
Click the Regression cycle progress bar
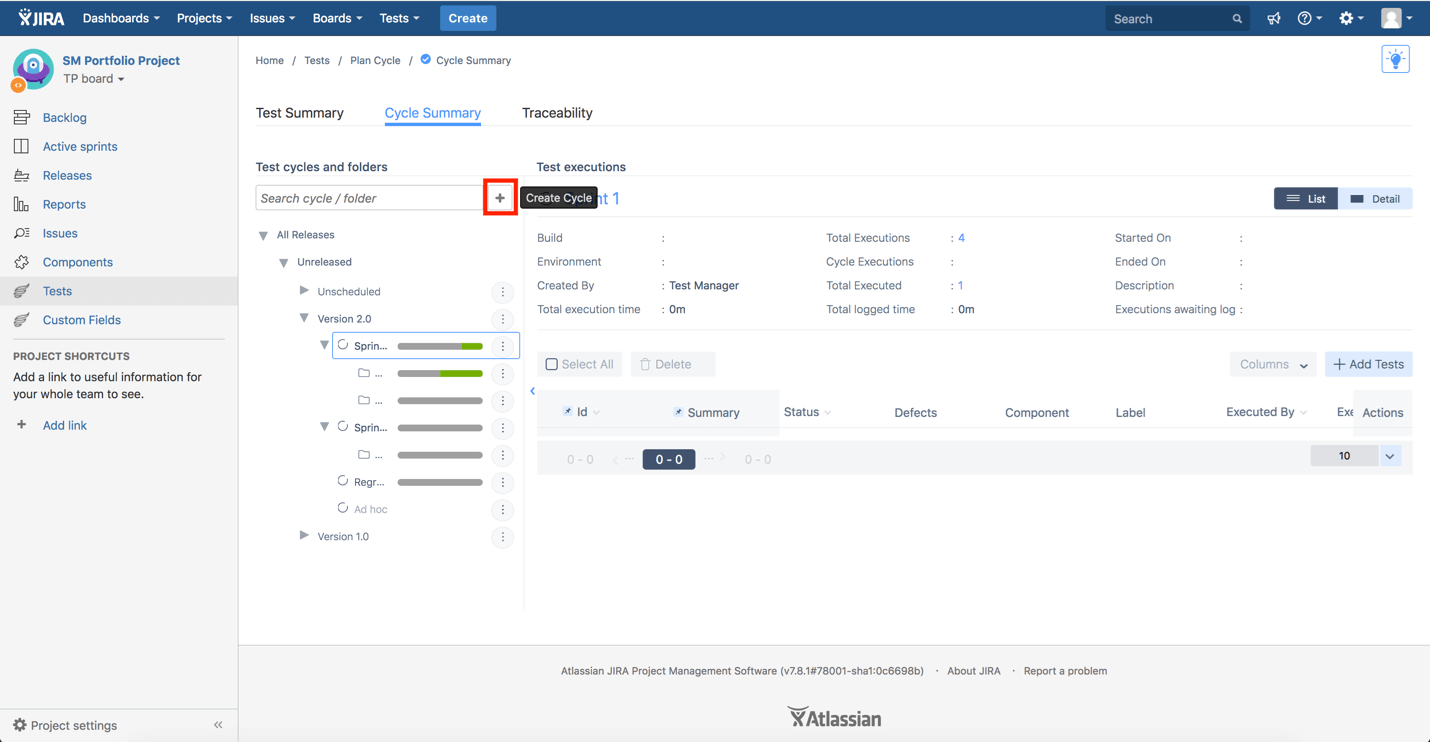[x=440, y=482]
